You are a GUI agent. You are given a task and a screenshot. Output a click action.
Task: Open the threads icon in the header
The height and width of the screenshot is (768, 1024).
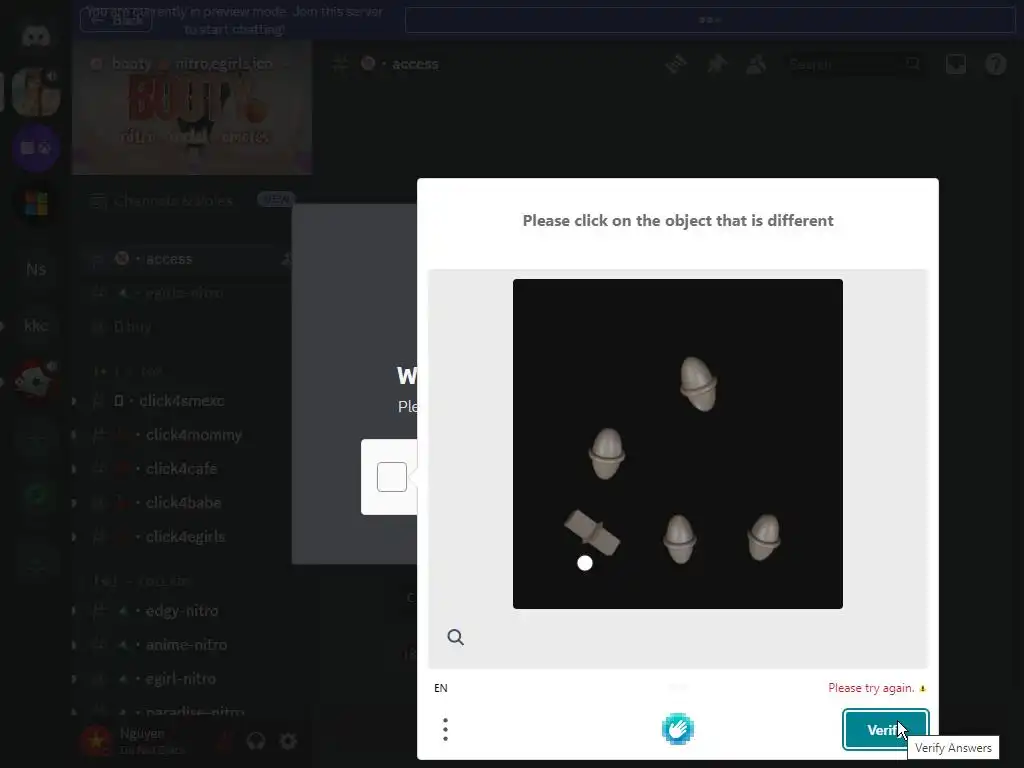tap(676, 63)
